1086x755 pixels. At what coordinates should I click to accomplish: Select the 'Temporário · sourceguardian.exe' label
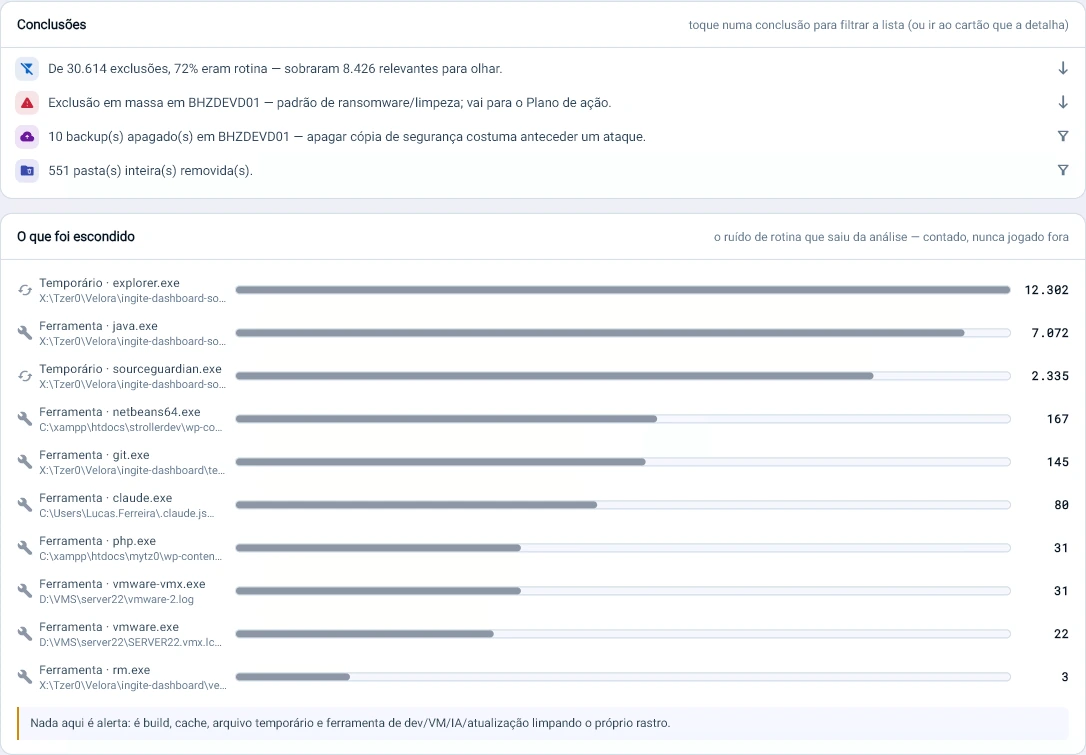pyautogui.click(x=130, y=368)
